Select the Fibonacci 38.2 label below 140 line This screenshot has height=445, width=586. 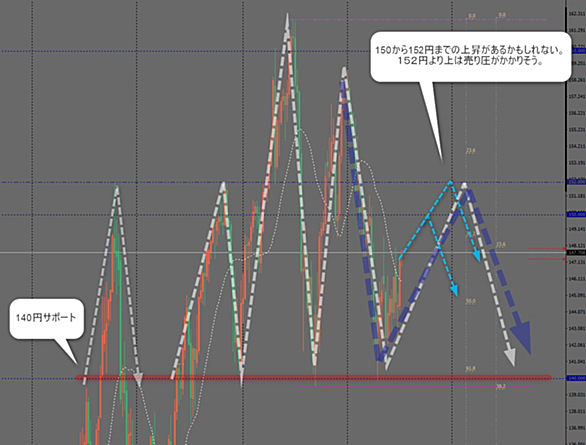(500, 387)
